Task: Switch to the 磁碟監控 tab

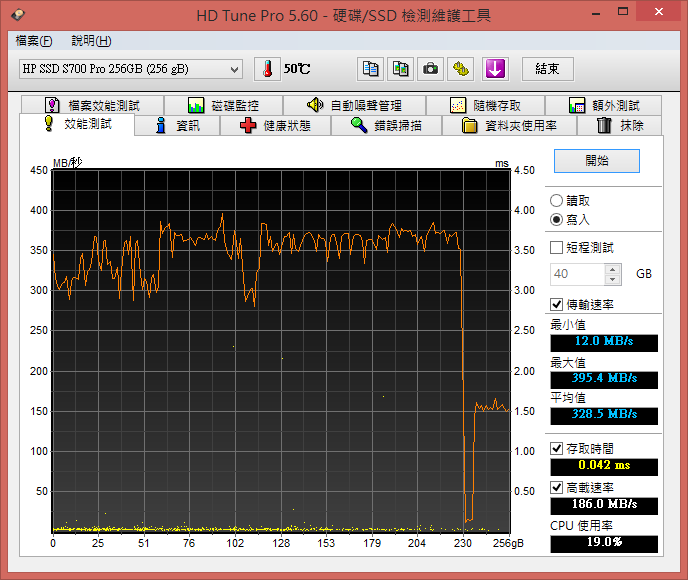Action: pos(223,105)
